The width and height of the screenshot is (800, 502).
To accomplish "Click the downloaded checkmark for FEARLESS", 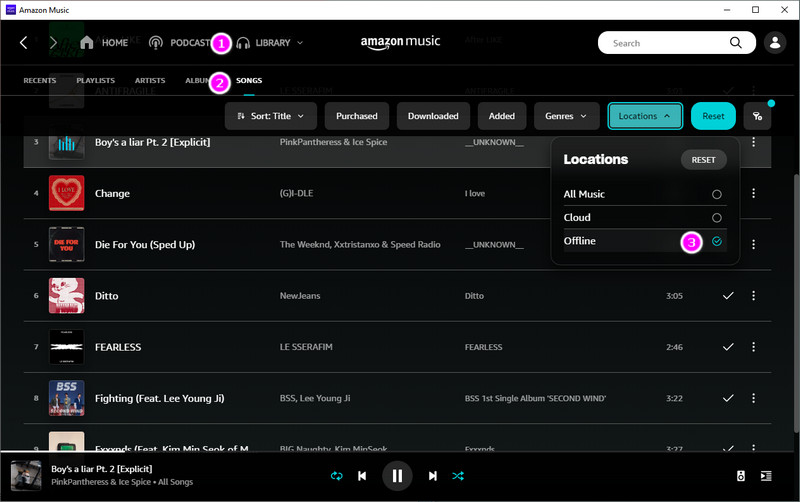I will pos(728,347).
